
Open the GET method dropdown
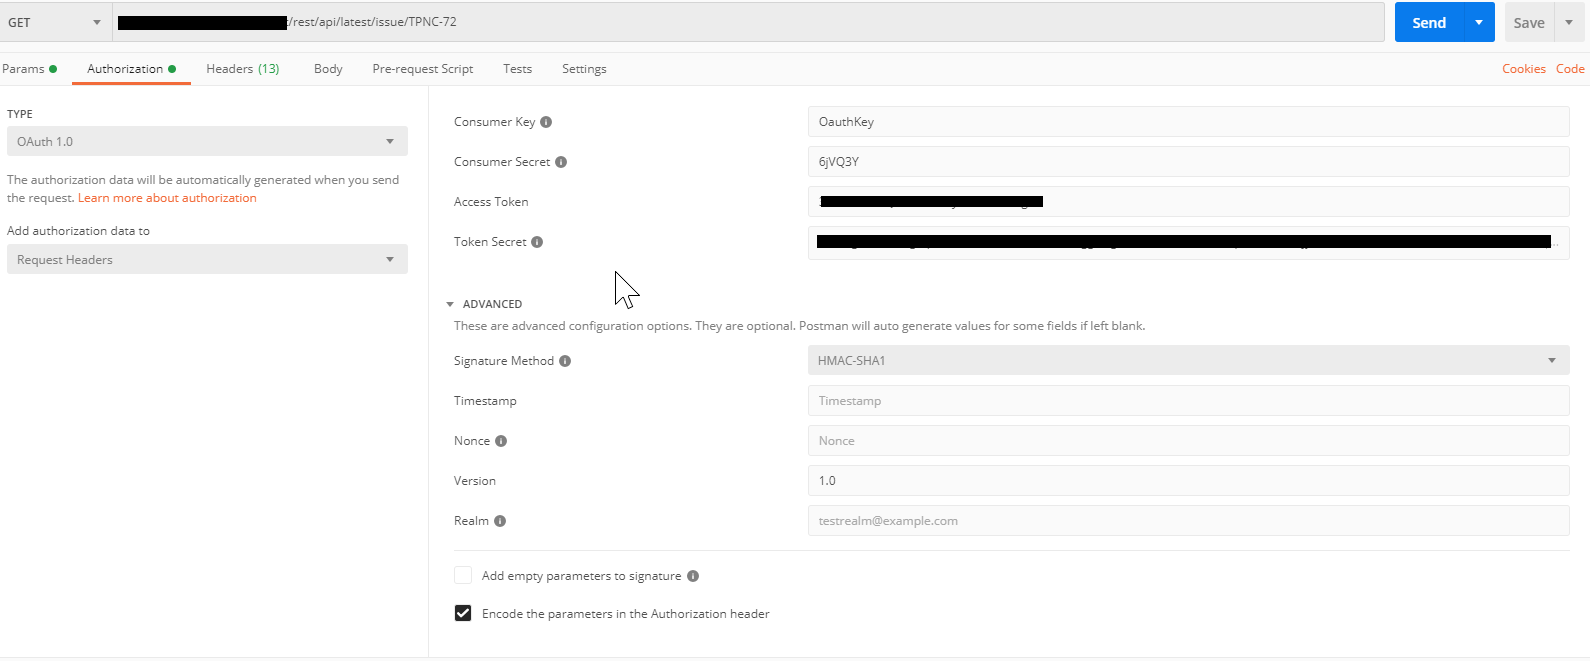point(55,22)
